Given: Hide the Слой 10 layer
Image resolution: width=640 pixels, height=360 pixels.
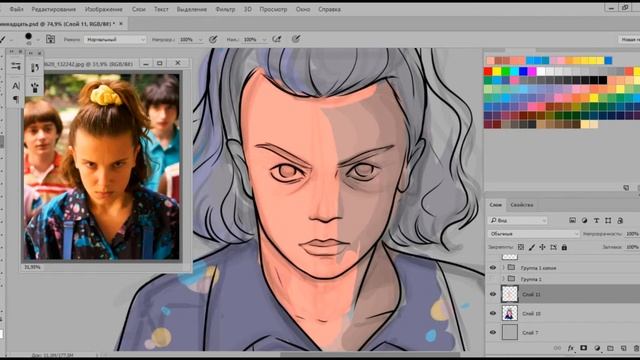Looking at the screenshot, I should (x=493, y=313).
